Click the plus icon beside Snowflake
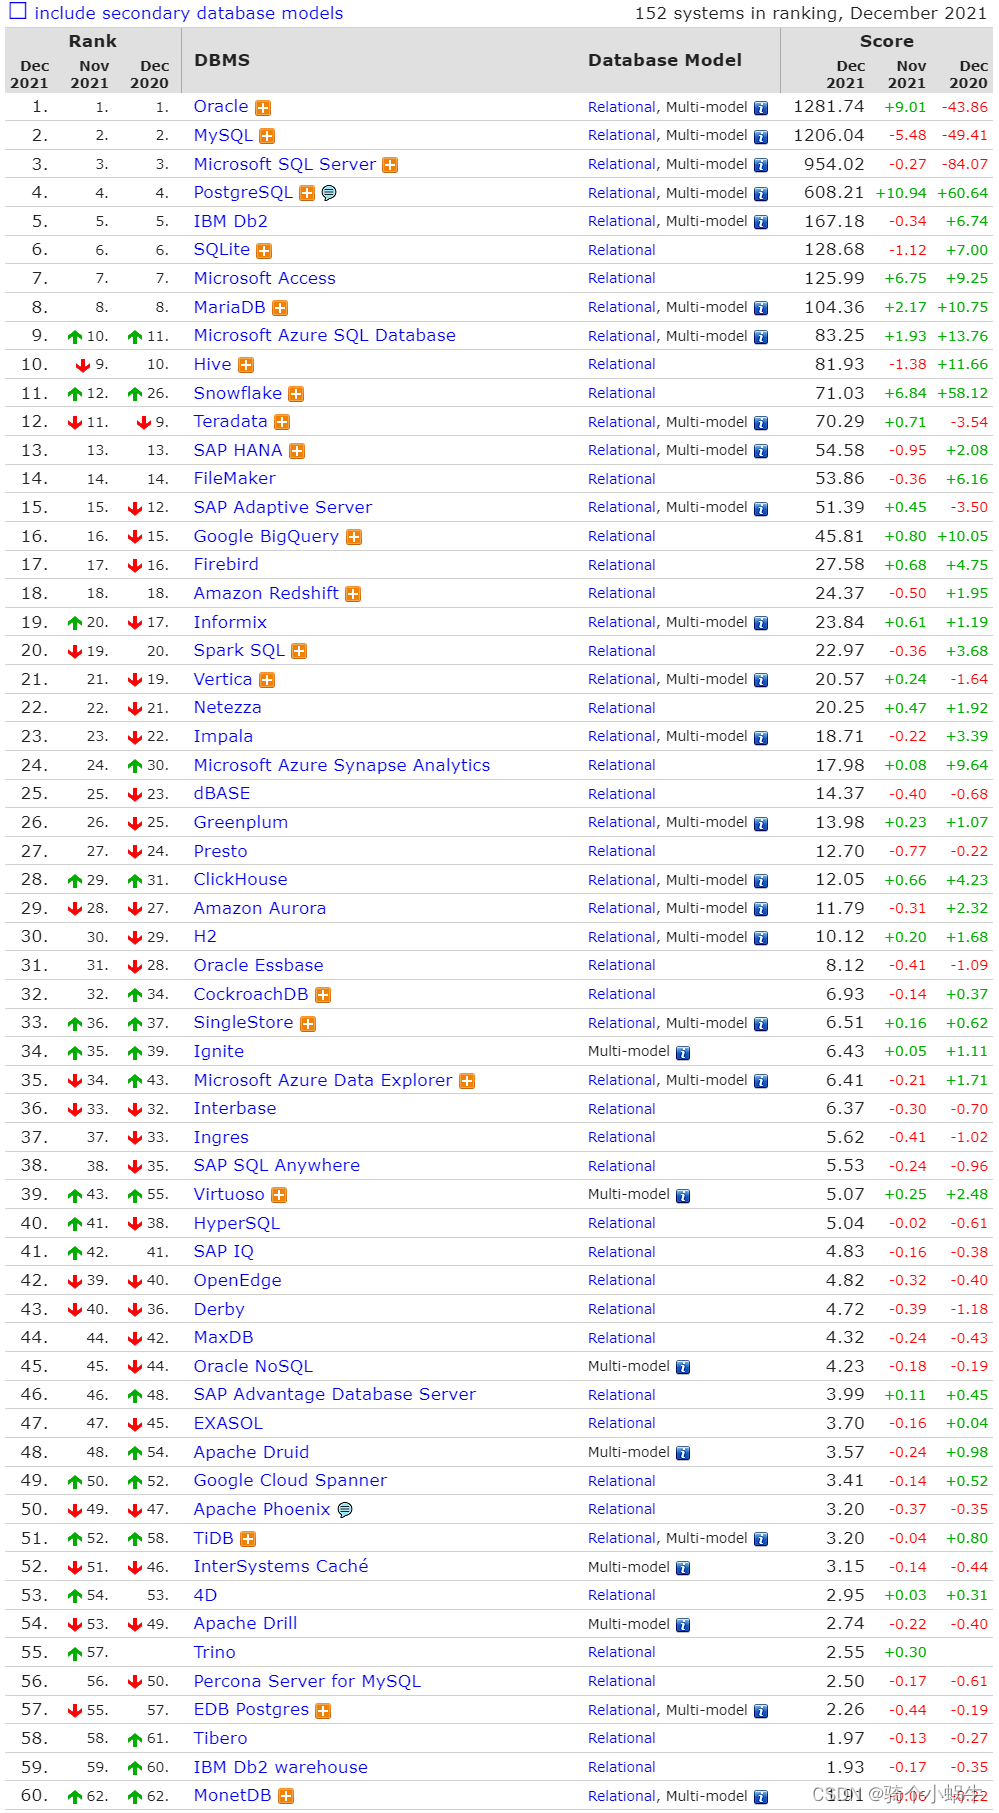Image resolution: width=999 pixels, height=1813 pixels. point(296,394)
